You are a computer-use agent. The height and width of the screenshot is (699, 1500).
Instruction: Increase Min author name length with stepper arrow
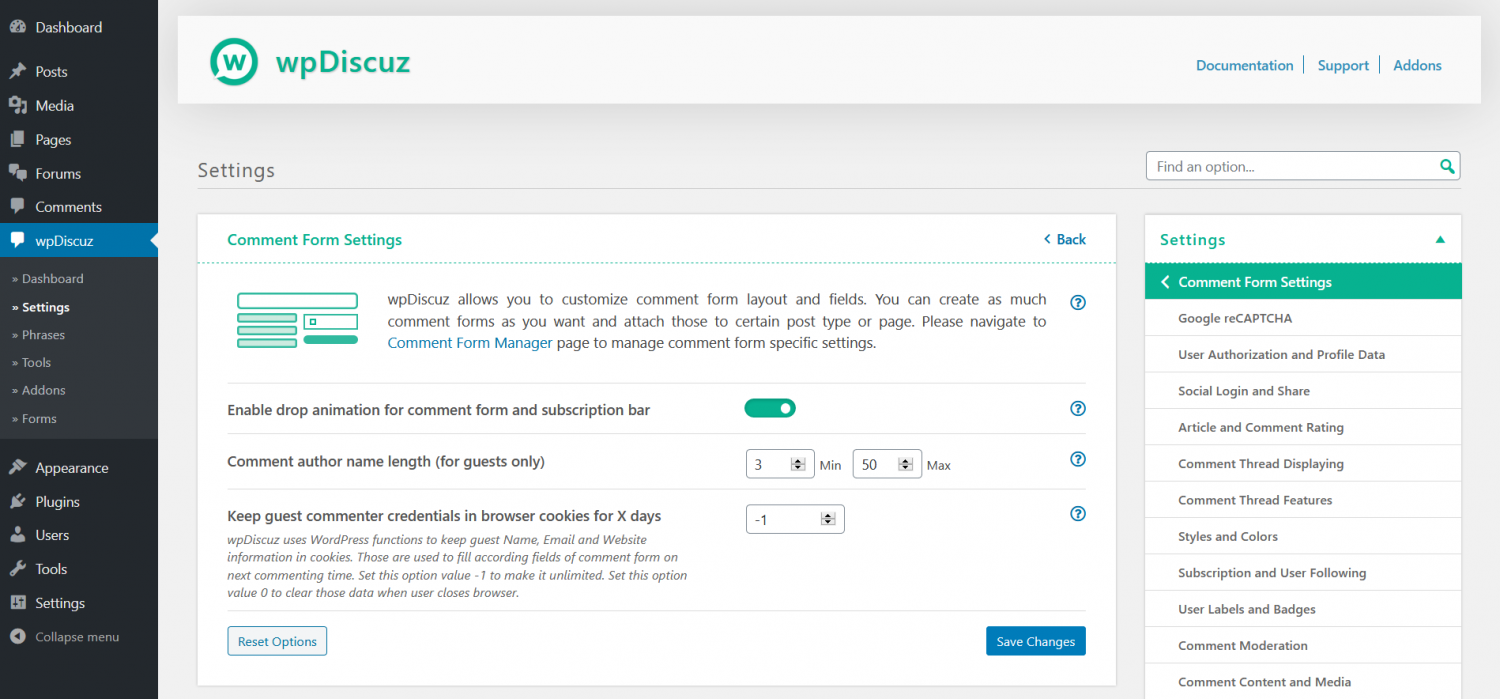pyautogui.click(x=798, y=459)
